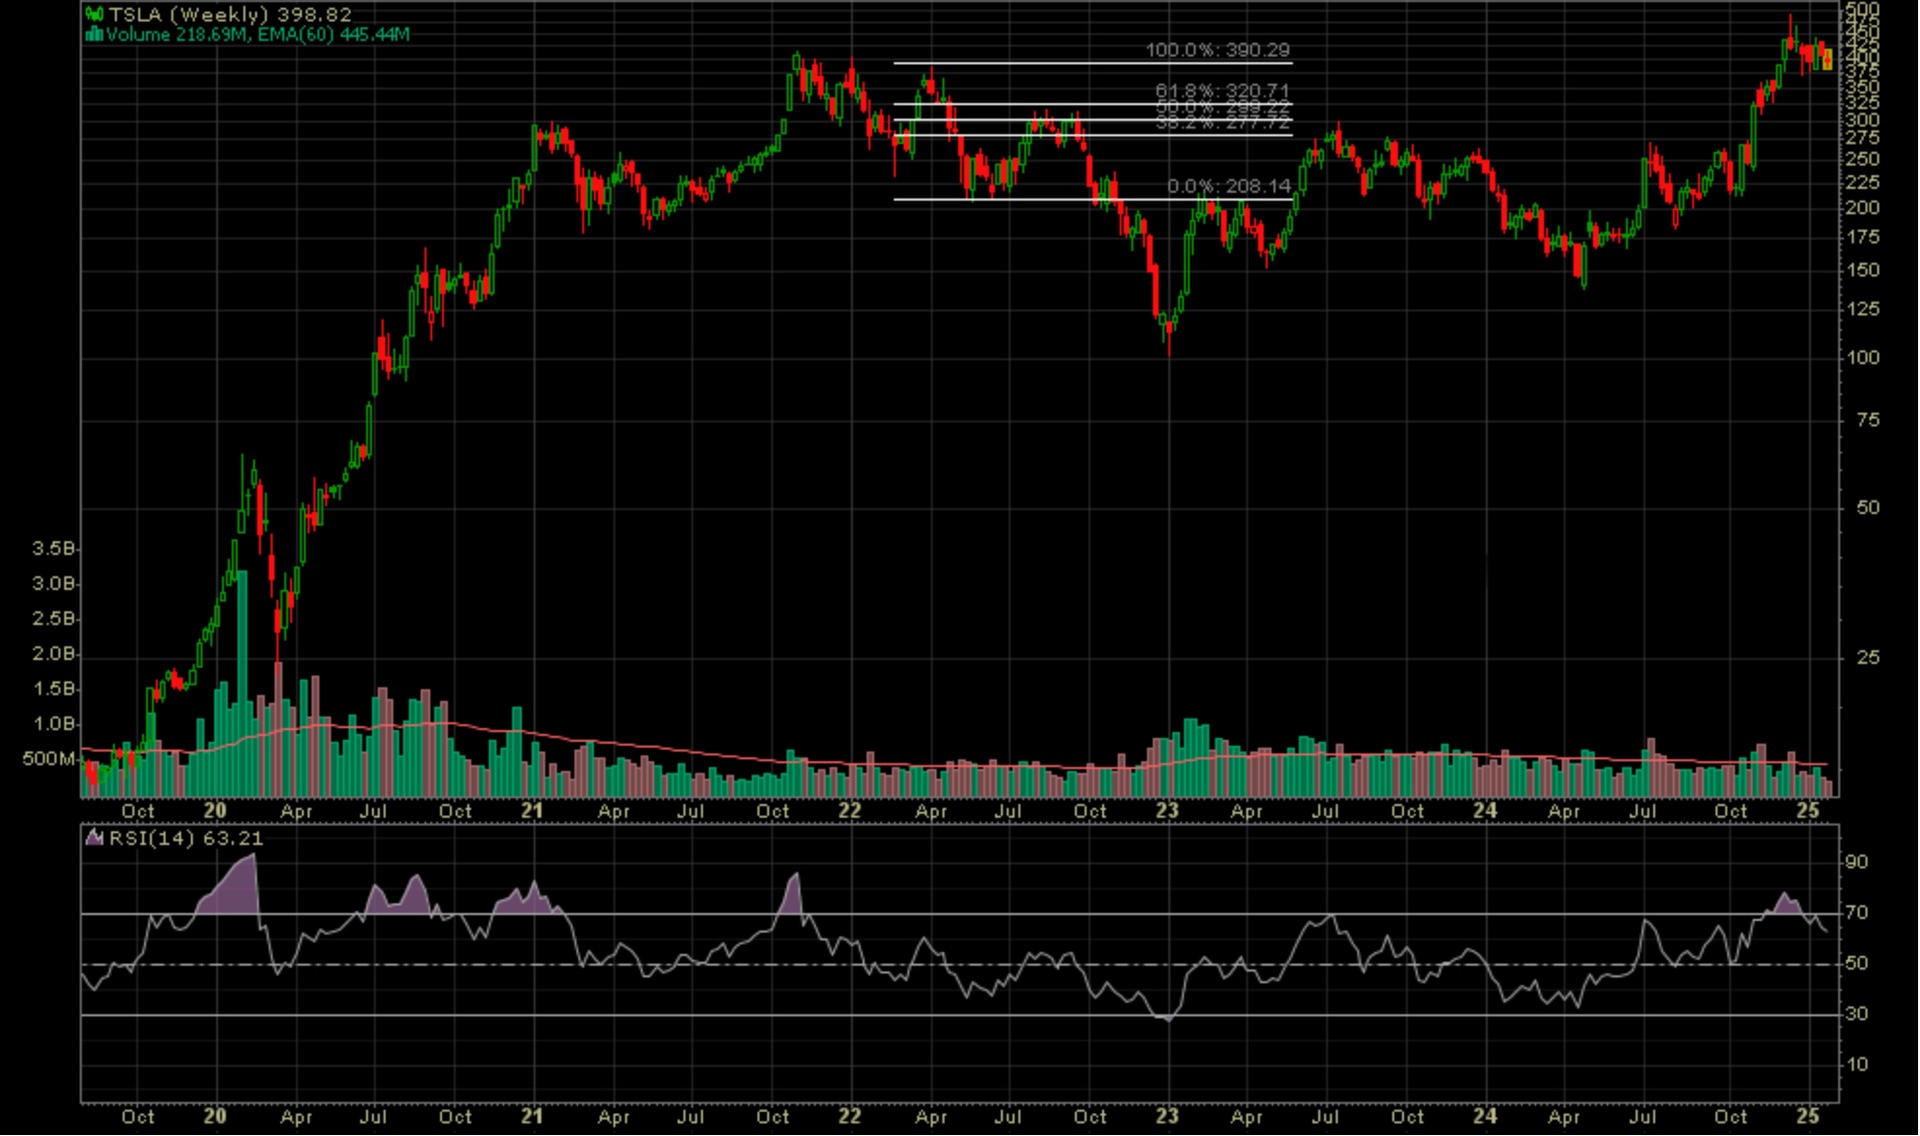Click the 100.0%: 390.29 Fibonacci label

(1217, 50)
